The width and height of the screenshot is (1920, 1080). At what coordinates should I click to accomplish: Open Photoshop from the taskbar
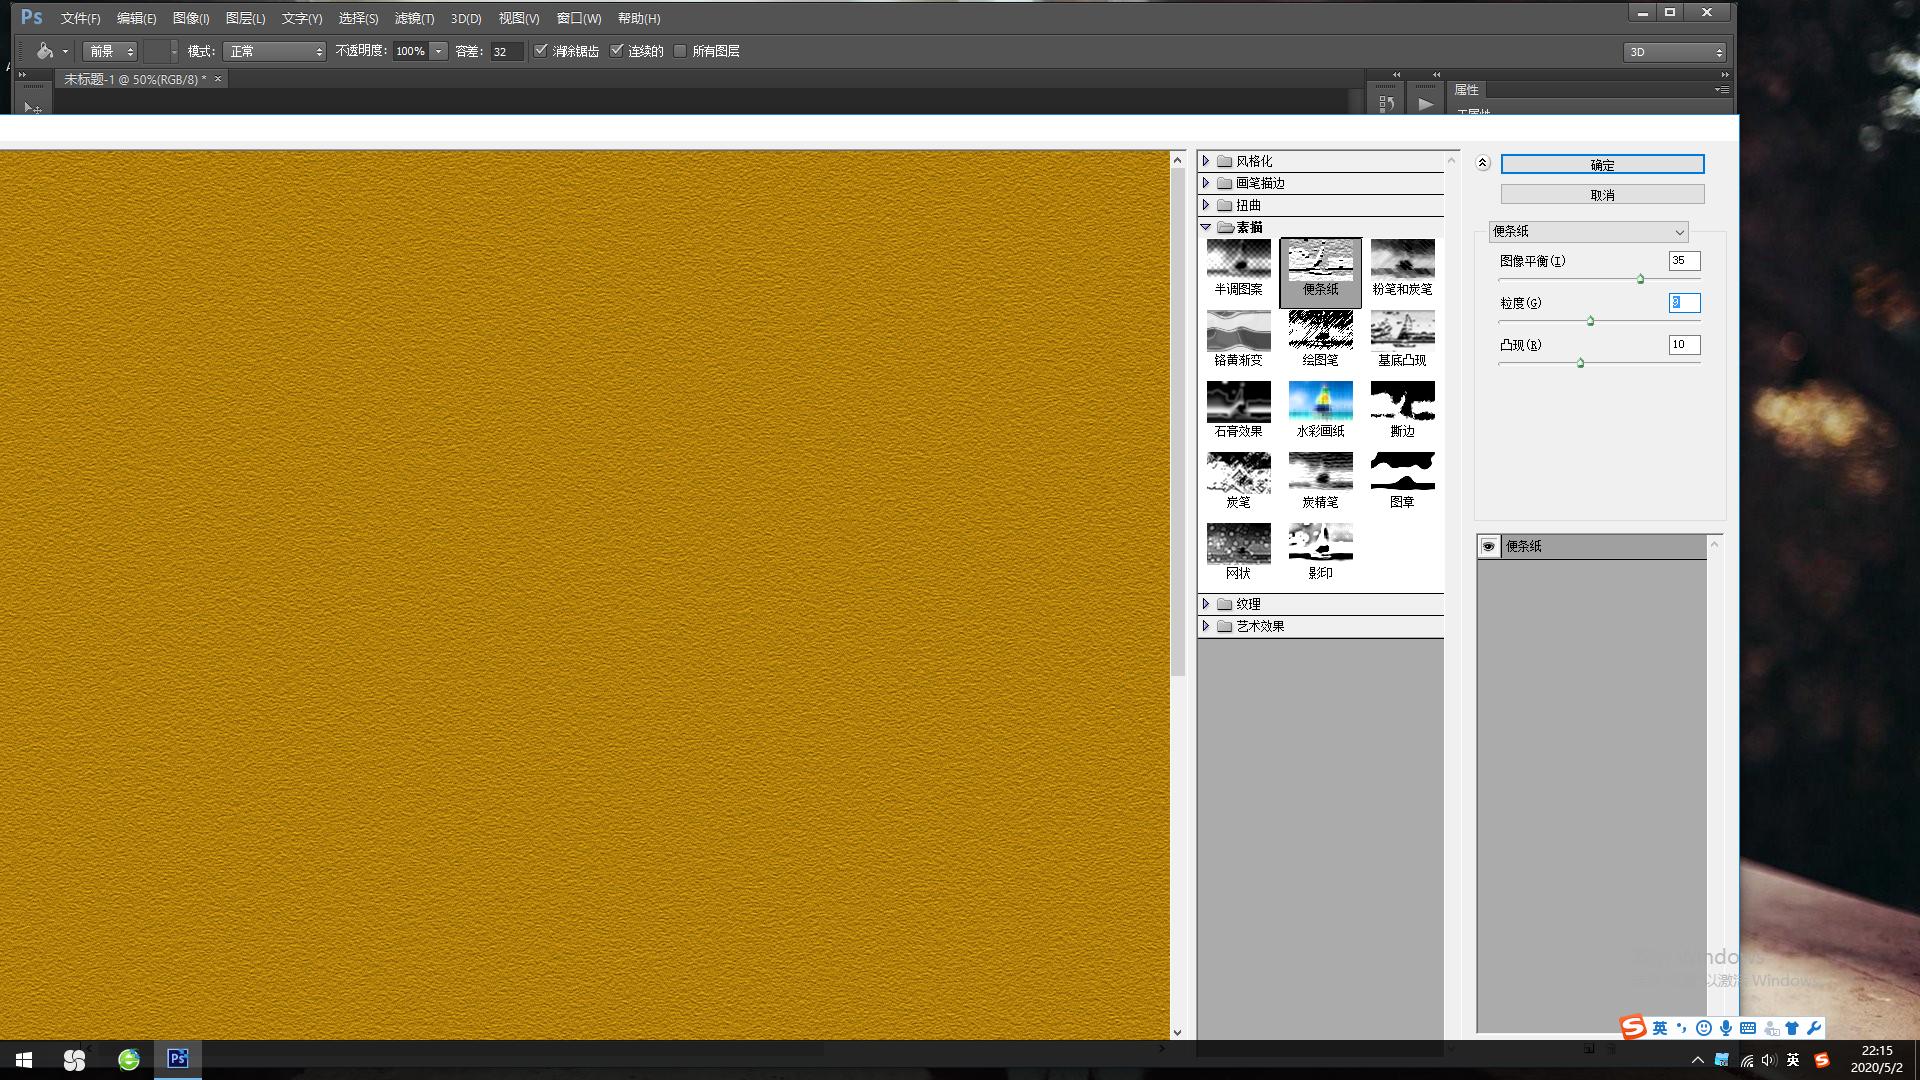click(x=178, y=1059)
